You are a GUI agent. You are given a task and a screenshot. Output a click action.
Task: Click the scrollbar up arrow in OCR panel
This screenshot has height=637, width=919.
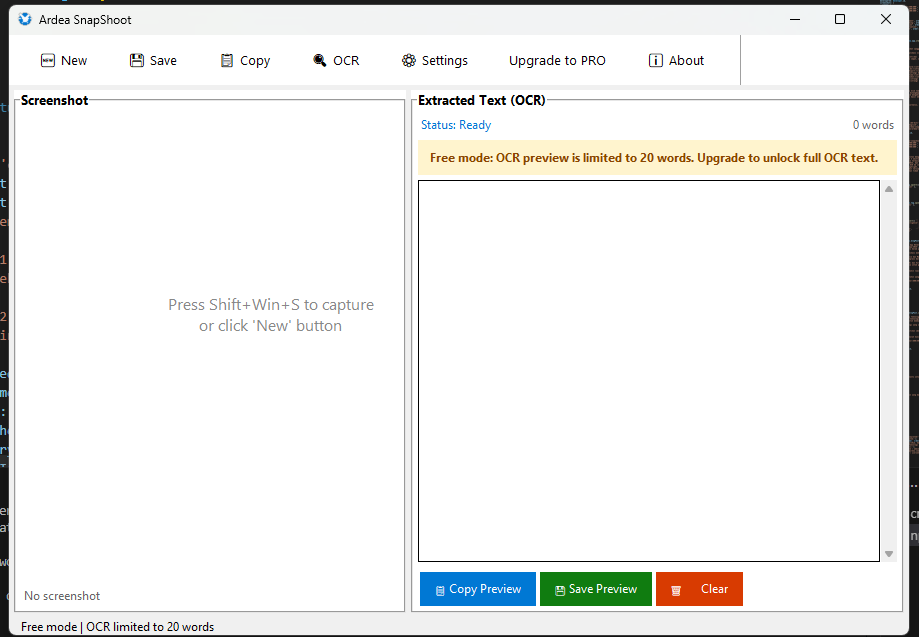pyautogui.click(x=889, y=189)
